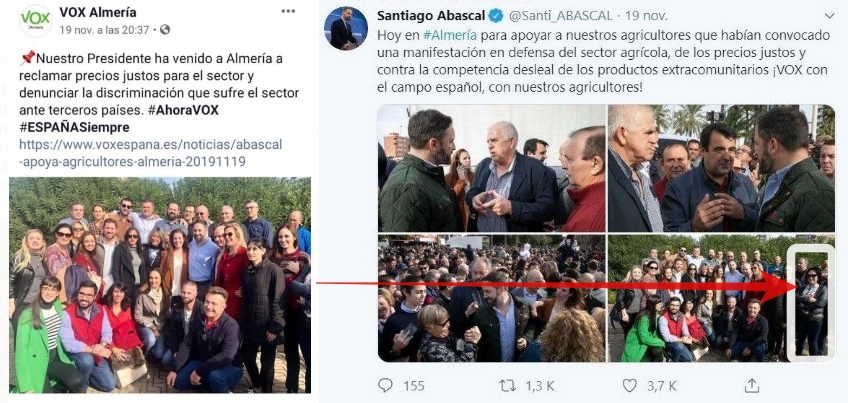Click the #AhoraVOX hashtag
The height and width of the screenshot is (403, 848).
point(183,110)
